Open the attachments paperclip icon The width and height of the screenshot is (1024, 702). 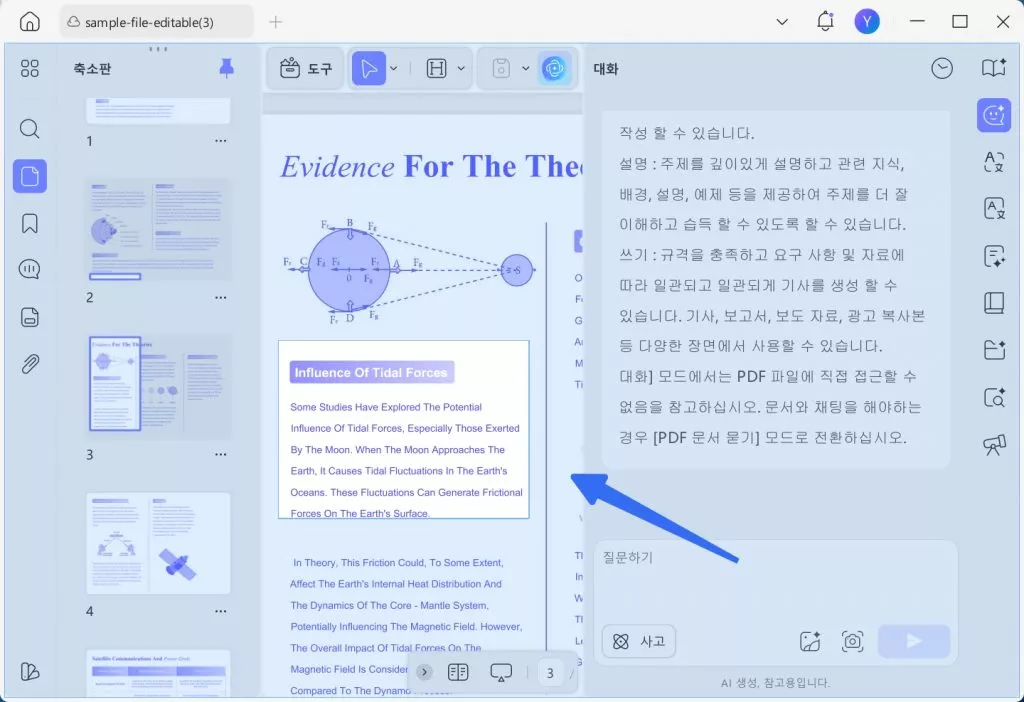29,364
